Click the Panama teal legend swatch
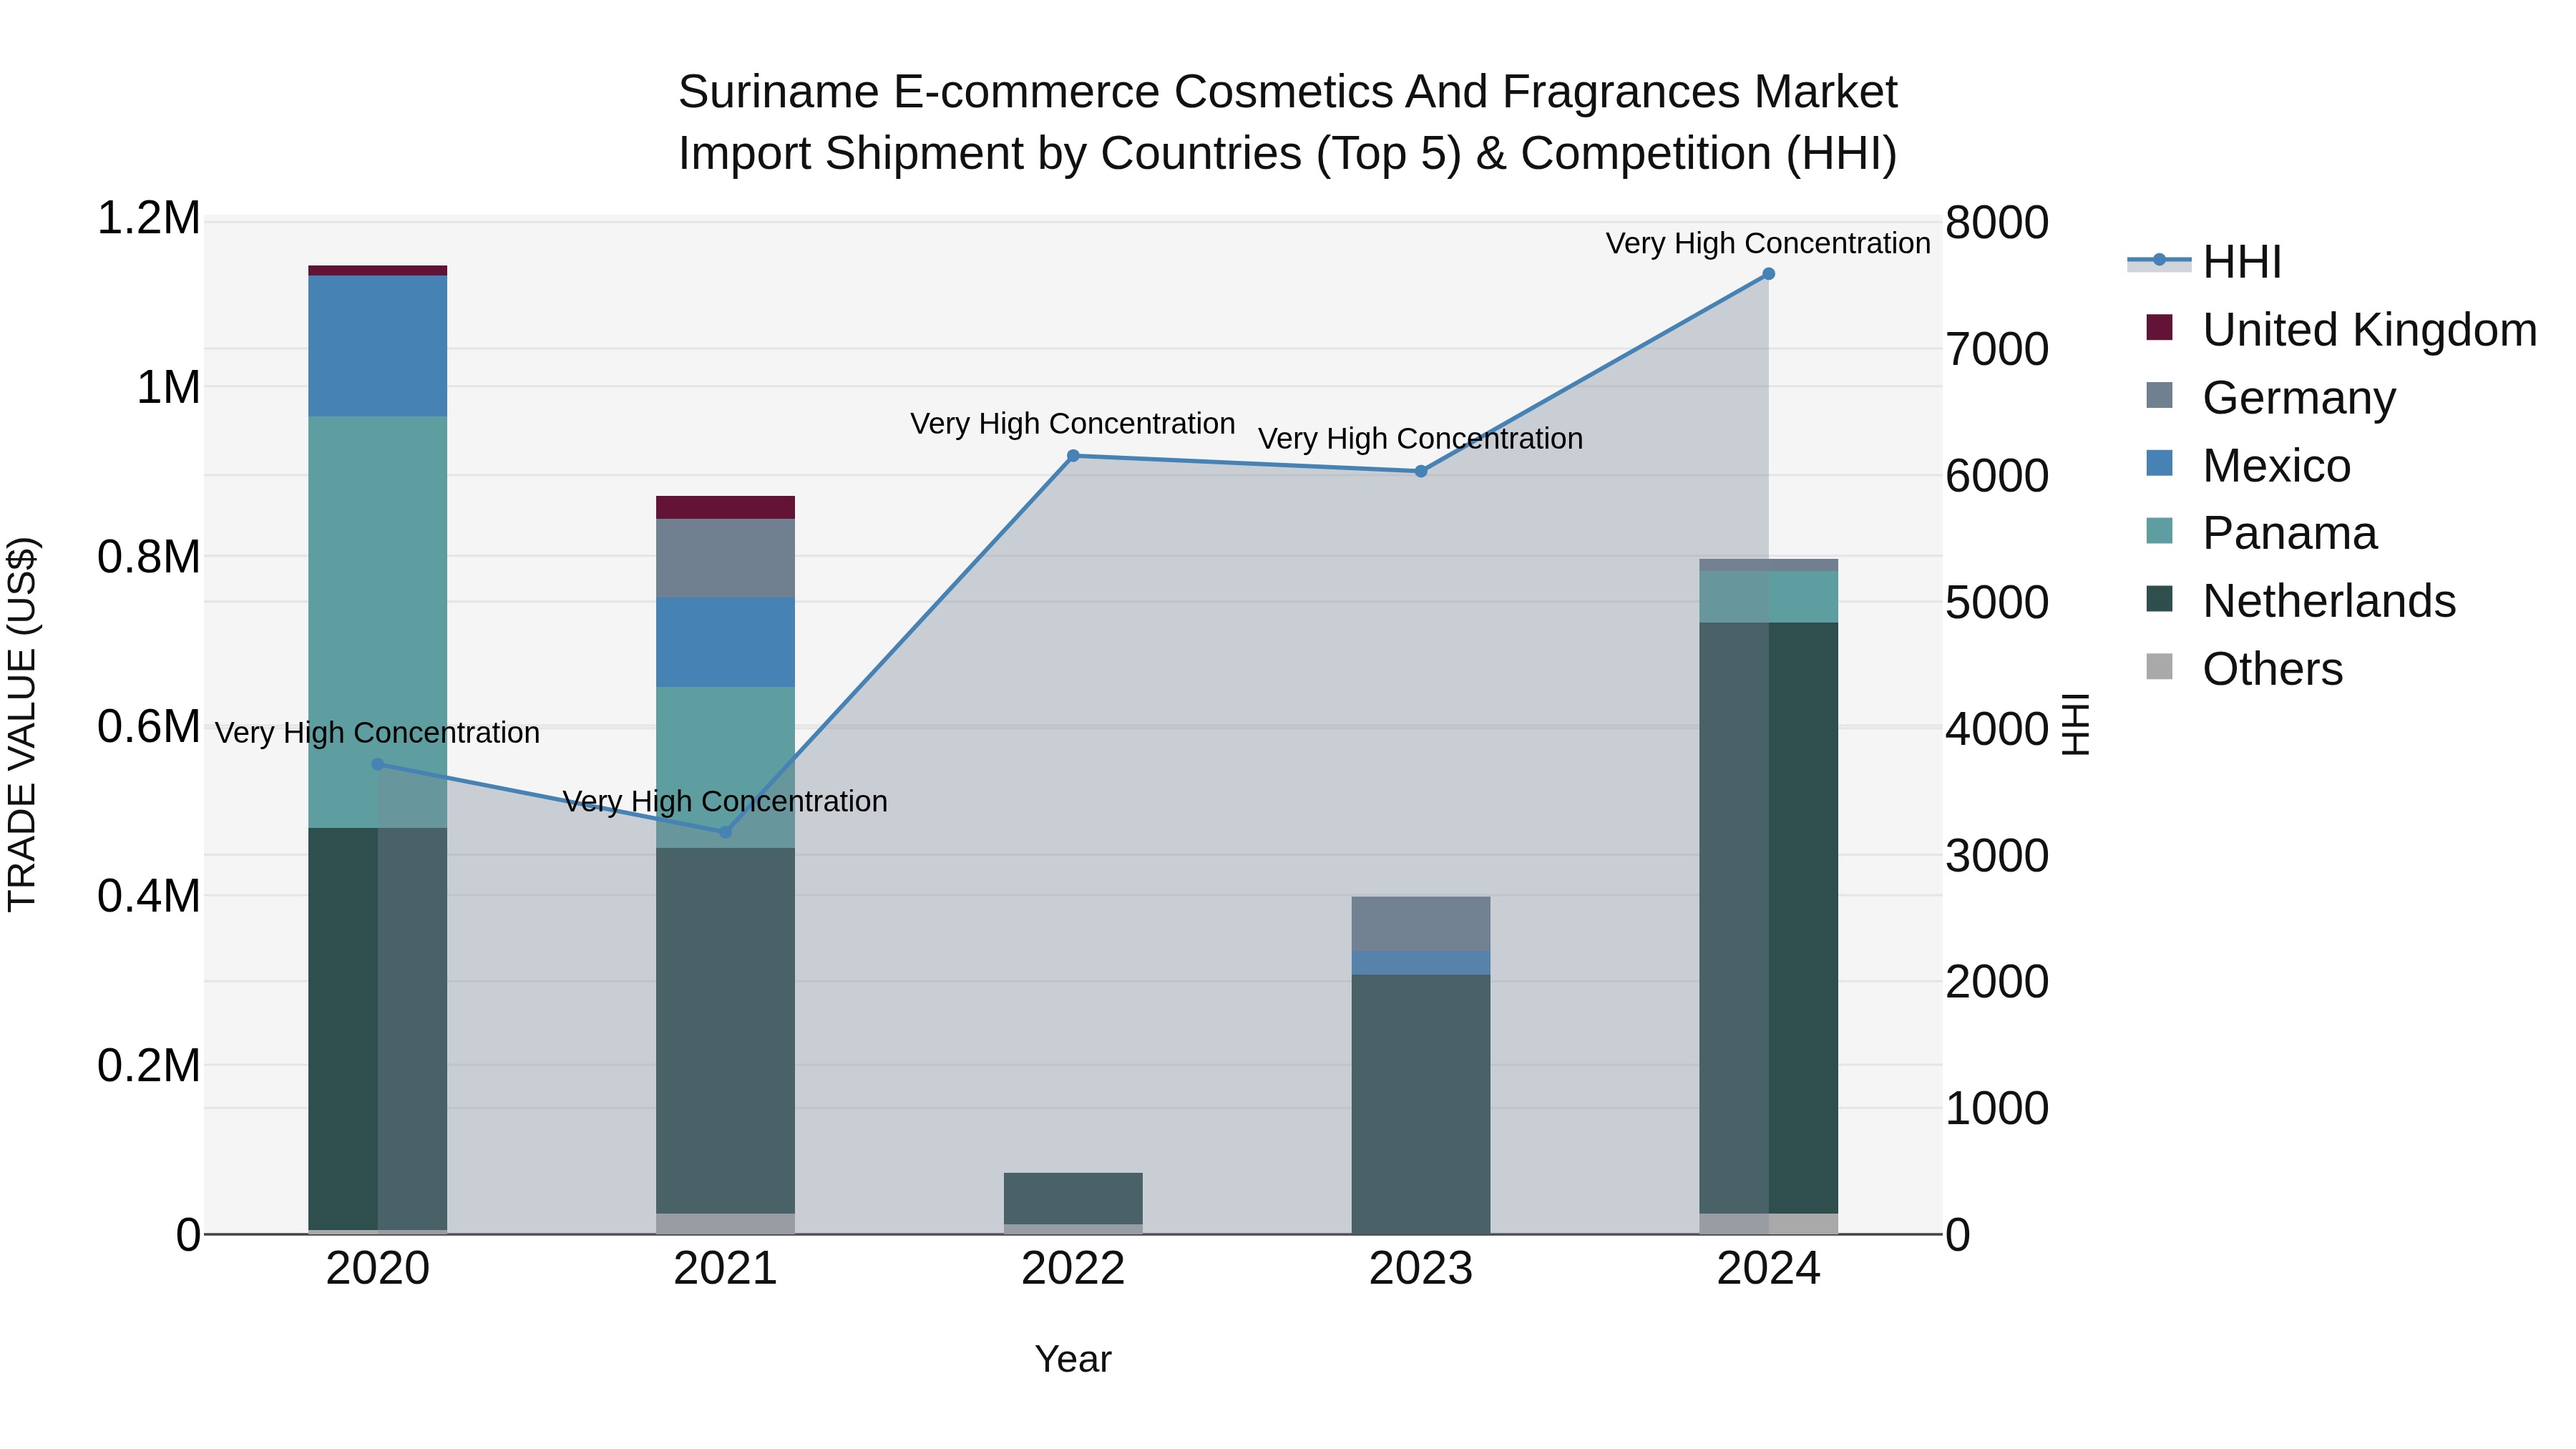Screen dimensions: 2576x1449 pos(2159,531)
